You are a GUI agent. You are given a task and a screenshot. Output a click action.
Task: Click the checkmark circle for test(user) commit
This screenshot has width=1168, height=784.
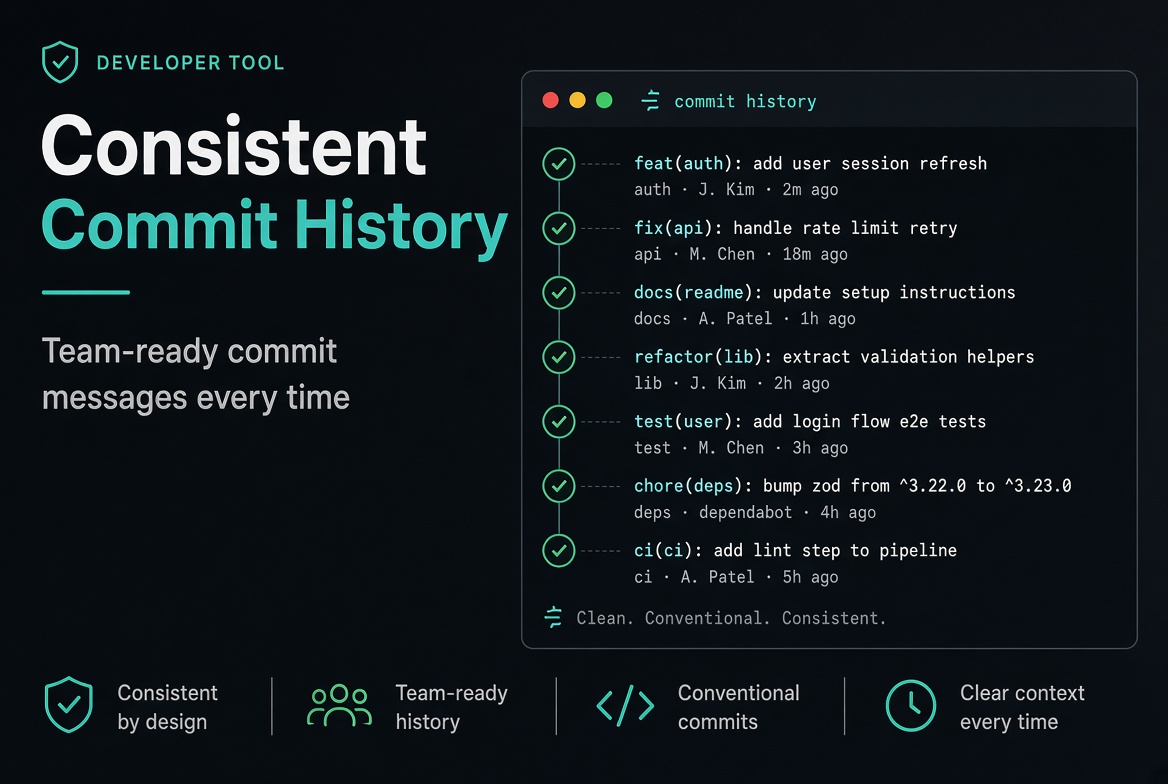coord(559,422)
